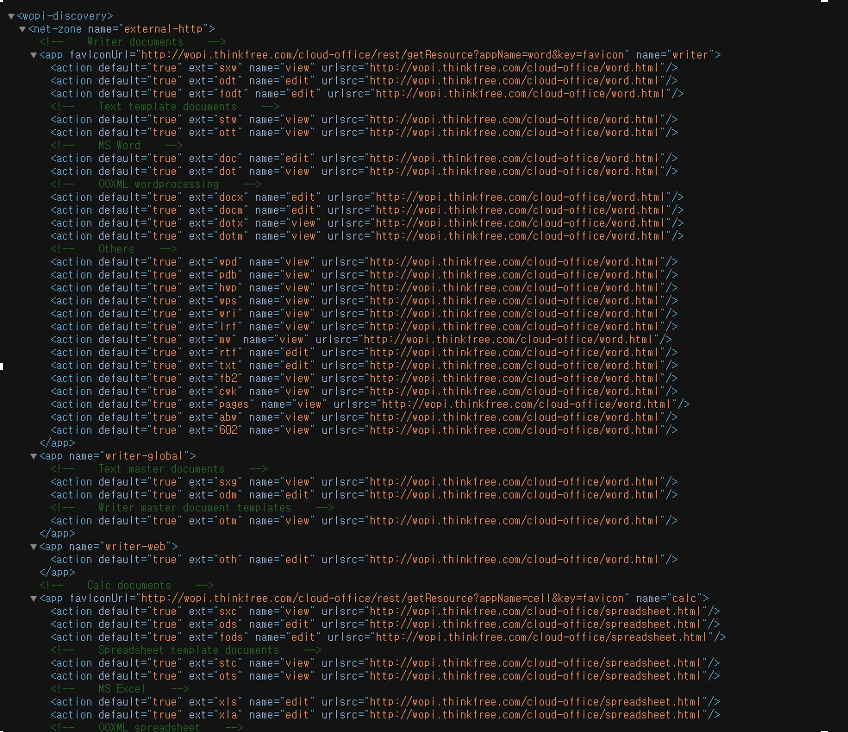The image size is (848, 732).
Task: Click the action row with ext="lrf"
Action: click(364, 328)
